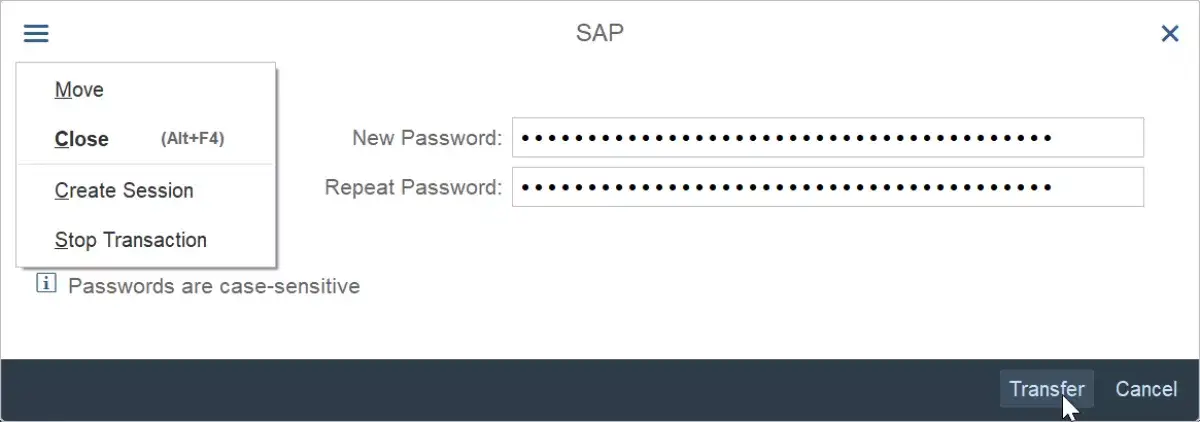
Task: Click the Transfer button
Action: coord(1047,389)
